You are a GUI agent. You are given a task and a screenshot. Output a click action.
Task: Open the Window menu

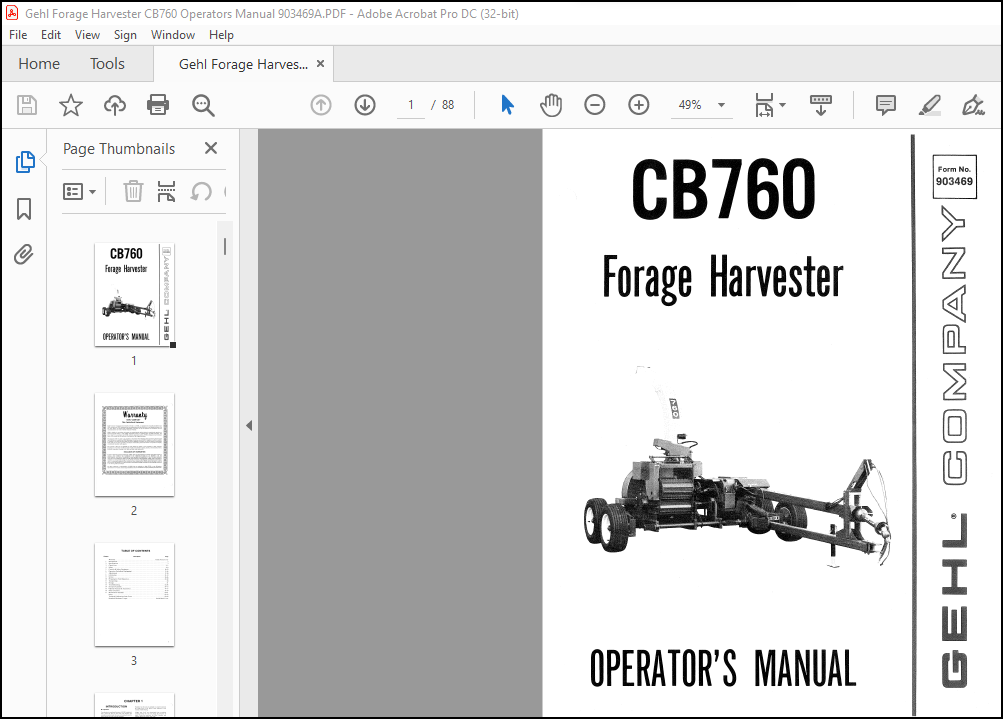click(173, 35)
